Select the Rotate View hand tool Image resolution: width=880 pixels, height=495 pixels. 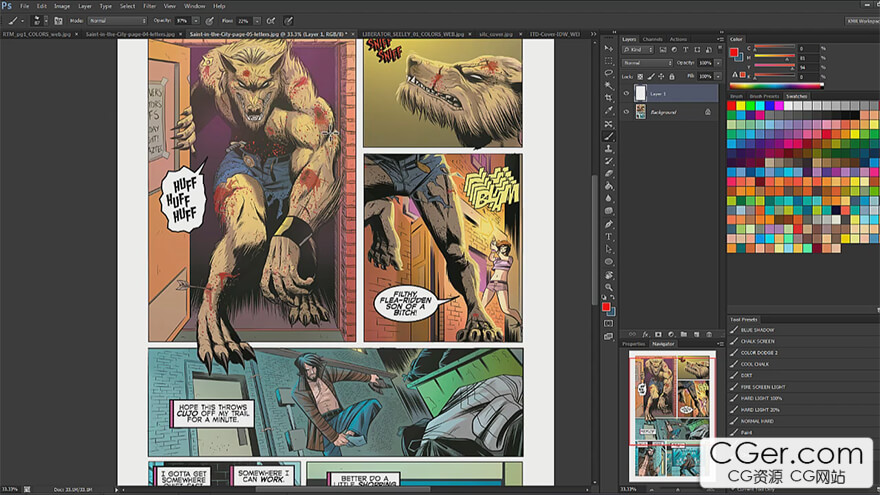click(x=608, y=275)
